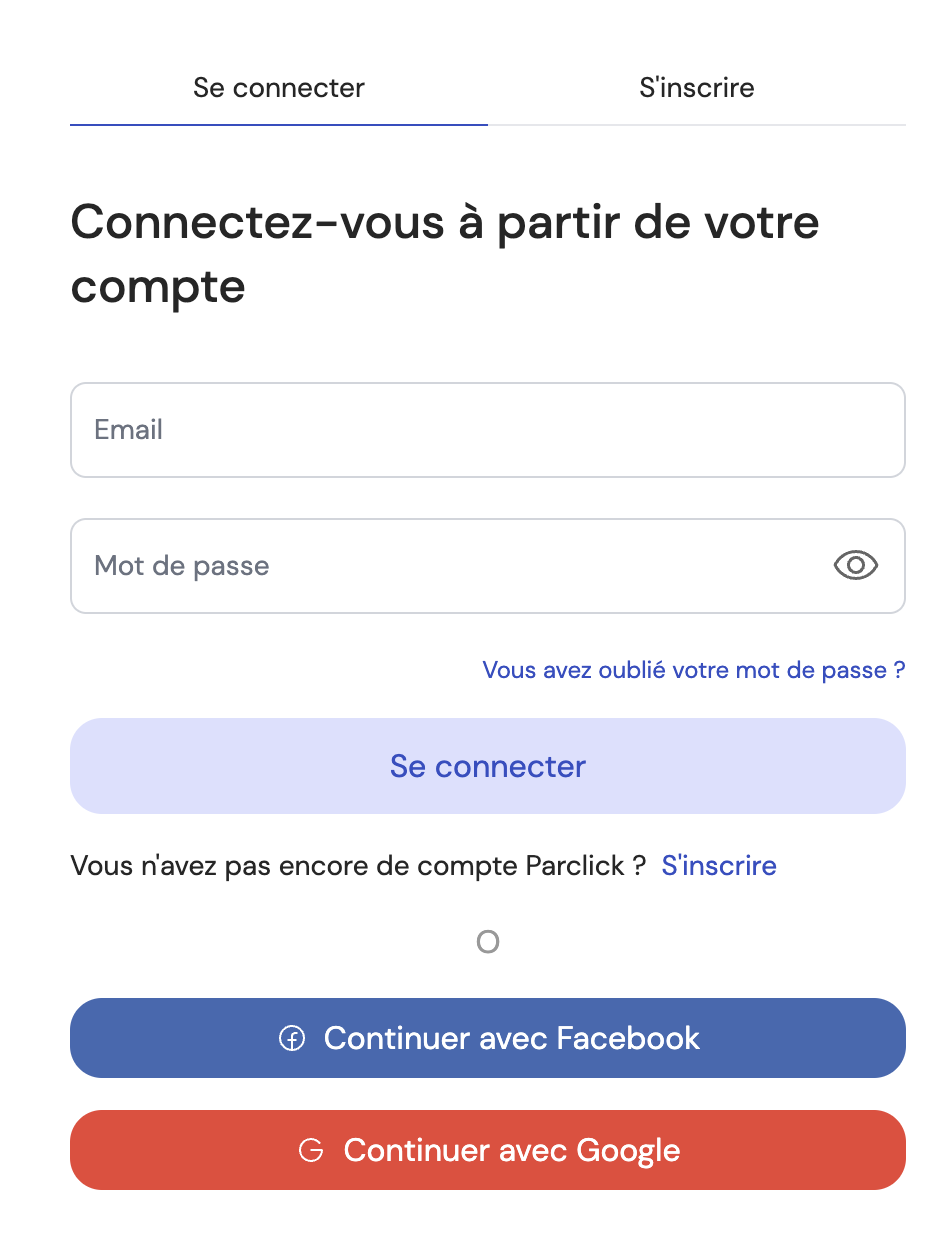Click the 'Mot de passe' placeholder label

point(181,566)
